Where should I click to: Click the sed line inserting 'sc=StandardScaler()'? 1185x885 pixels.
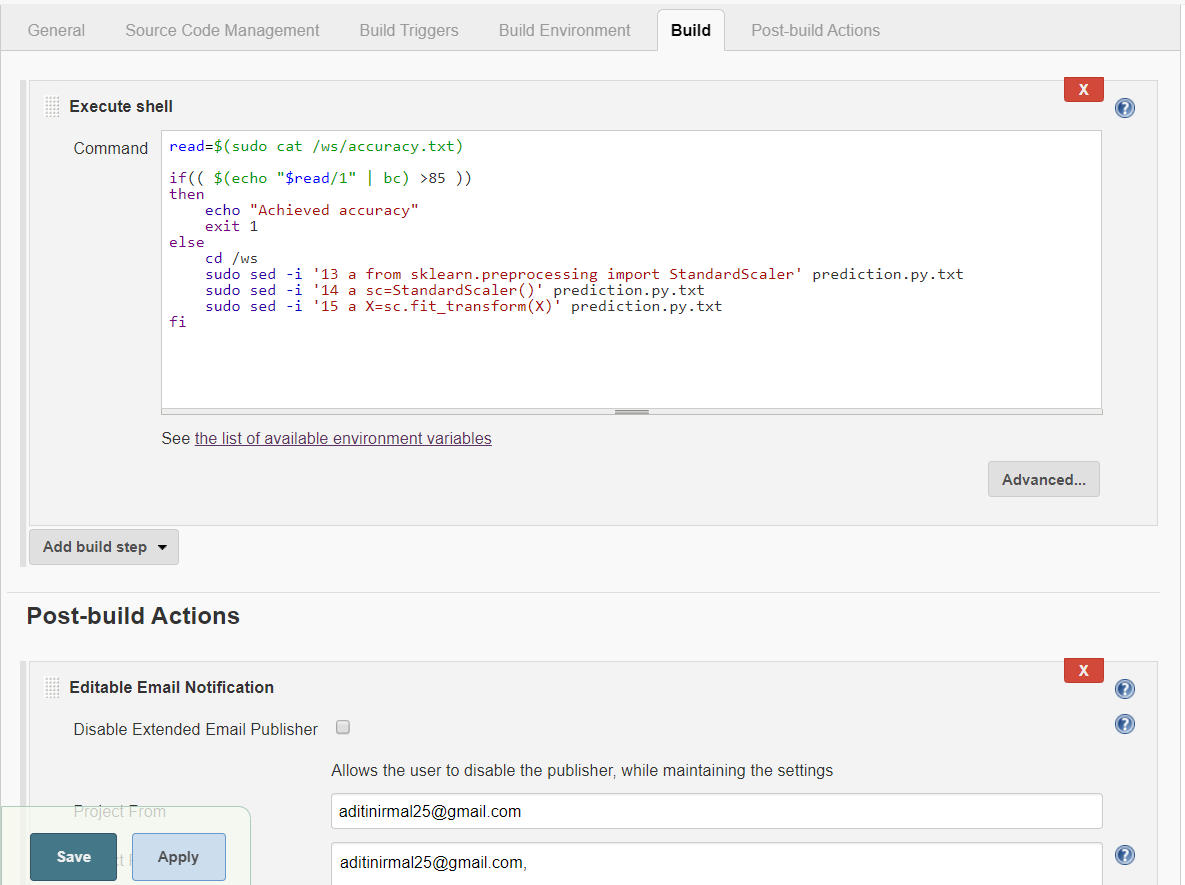pyautogui.click(x=454, y=290)
